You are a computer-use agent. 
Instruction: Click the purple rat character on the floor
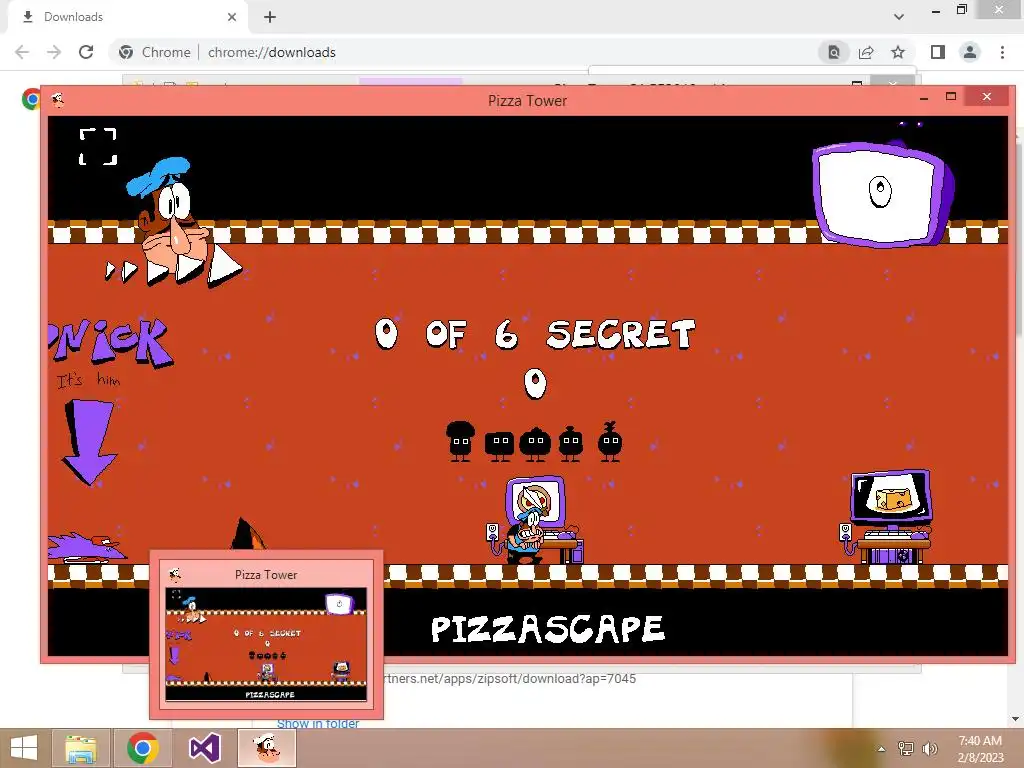86,548
